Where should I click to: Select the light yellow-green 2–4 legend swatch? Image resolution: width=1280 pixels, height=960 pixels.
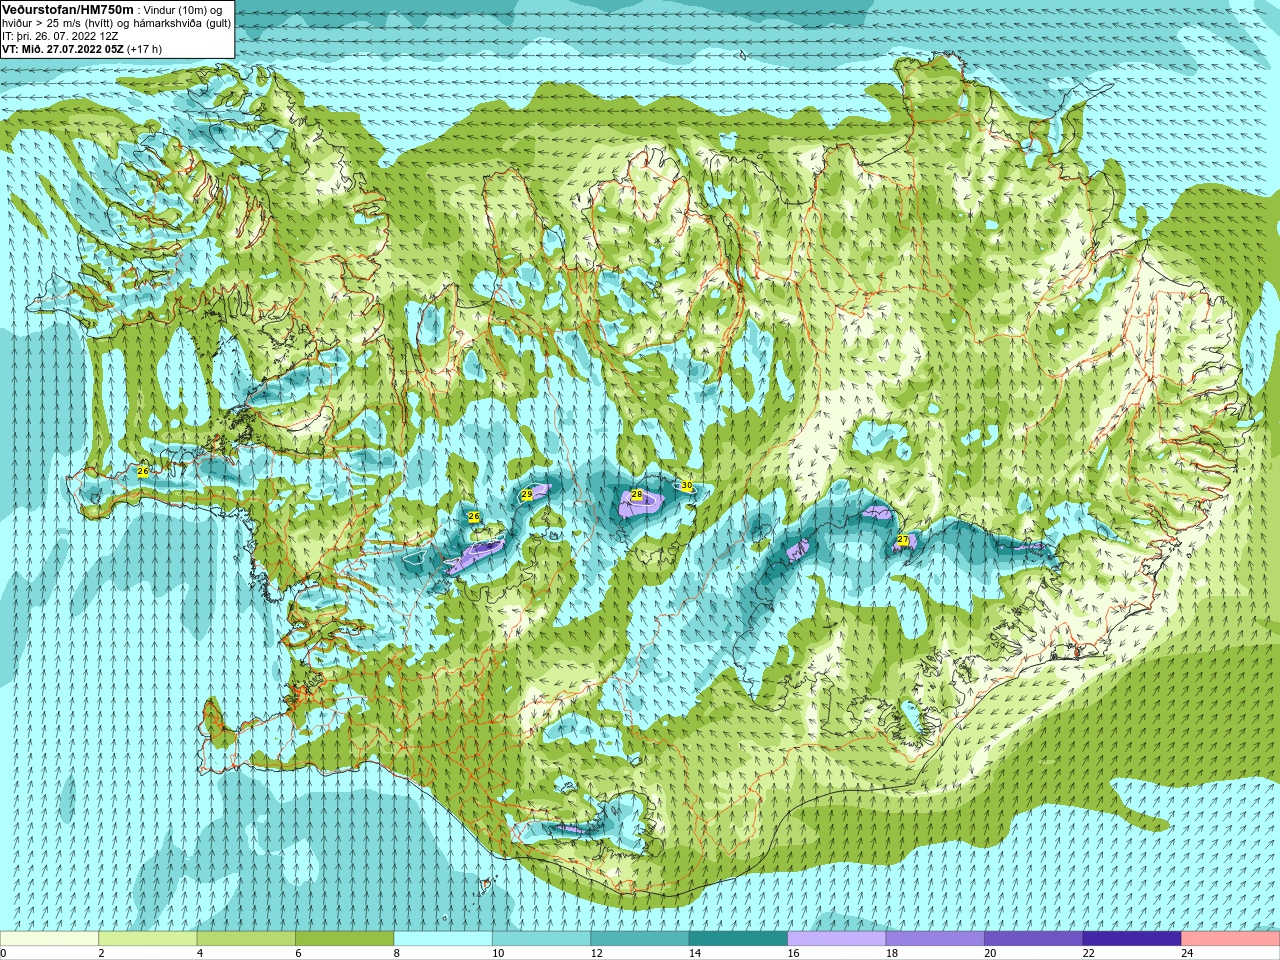(x=147, y=939)
